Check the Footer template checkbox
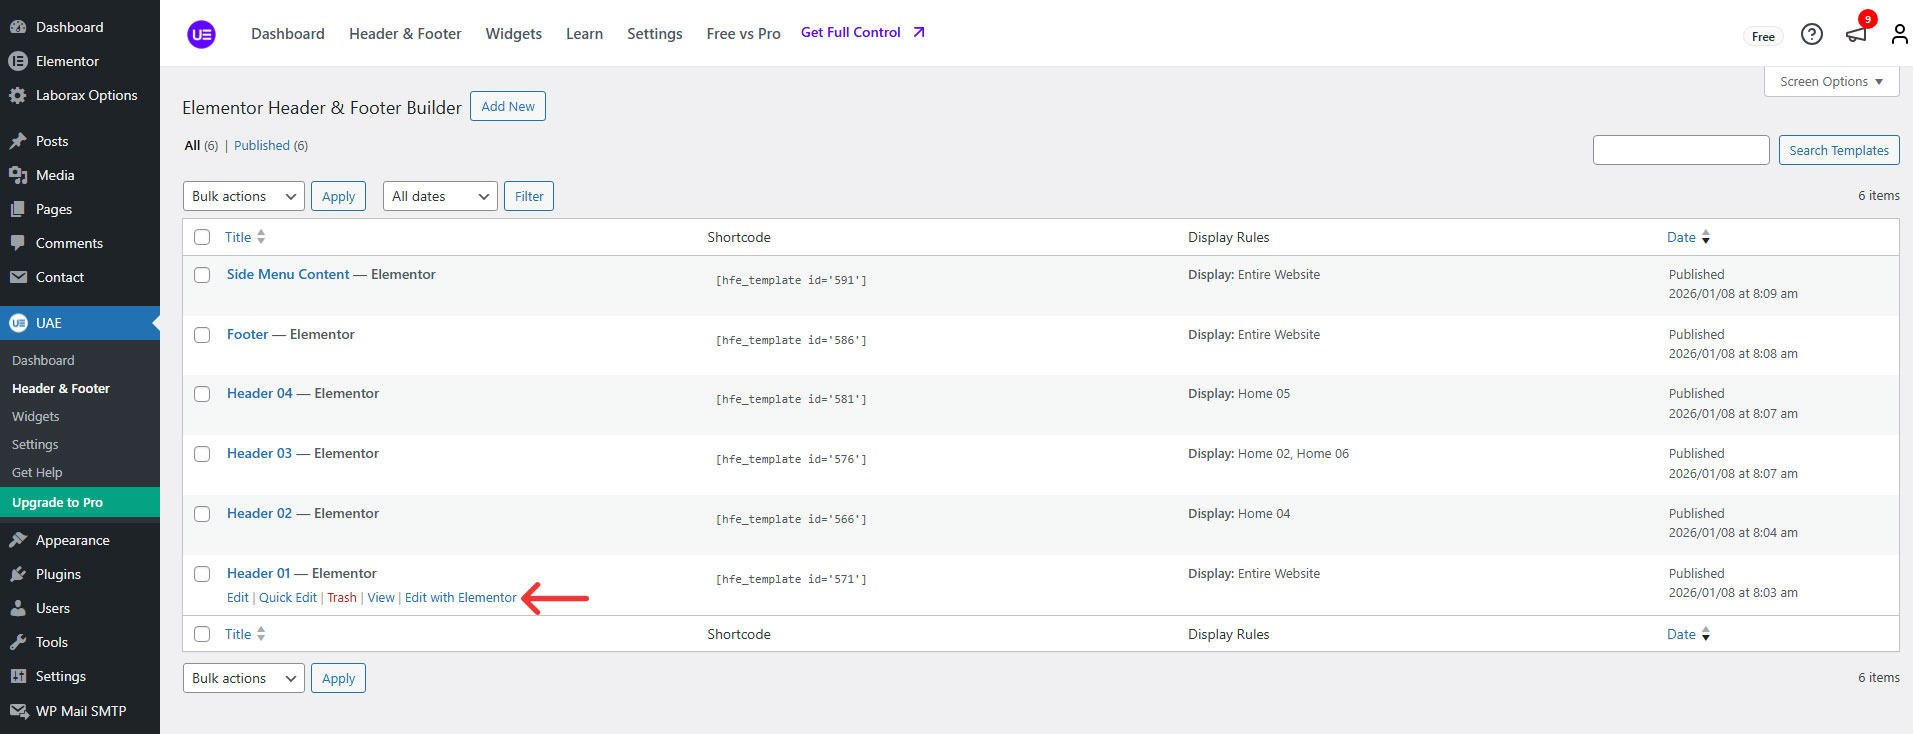The height and width of the screenshot is (734, 1913). click(x=202, y=335)
